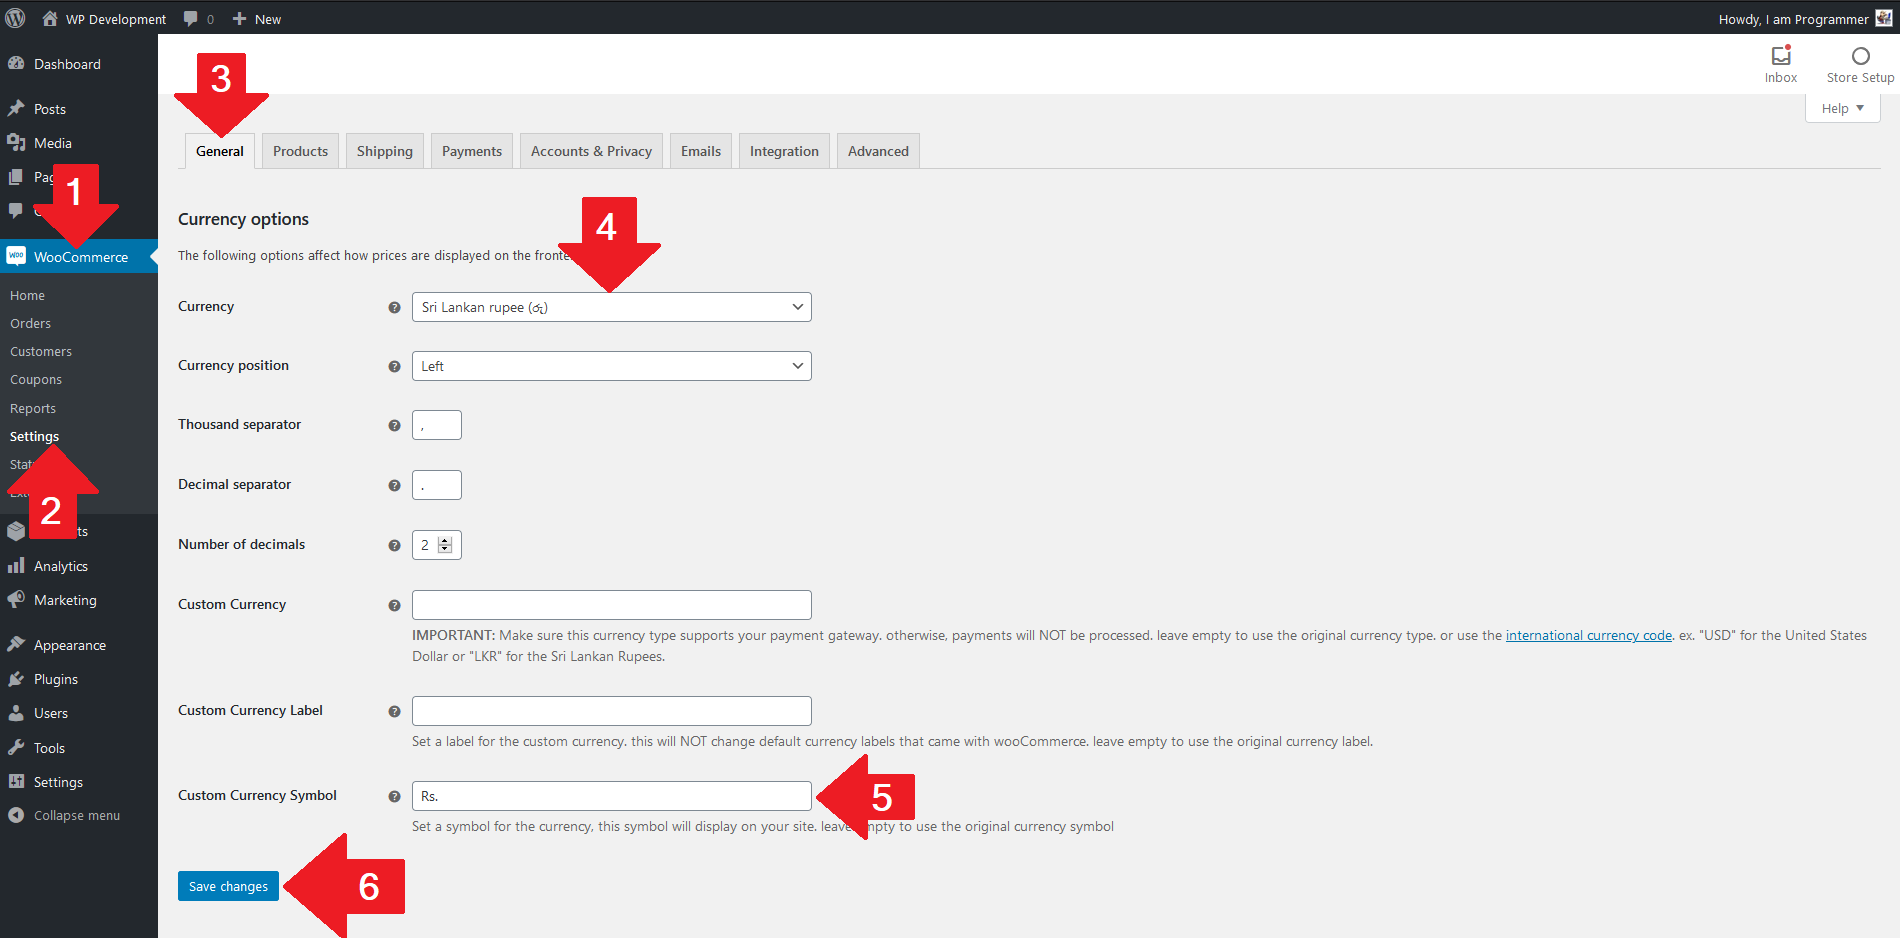Click the Posts pin icon
The image size is (1900, 938).
click(16, 108)
